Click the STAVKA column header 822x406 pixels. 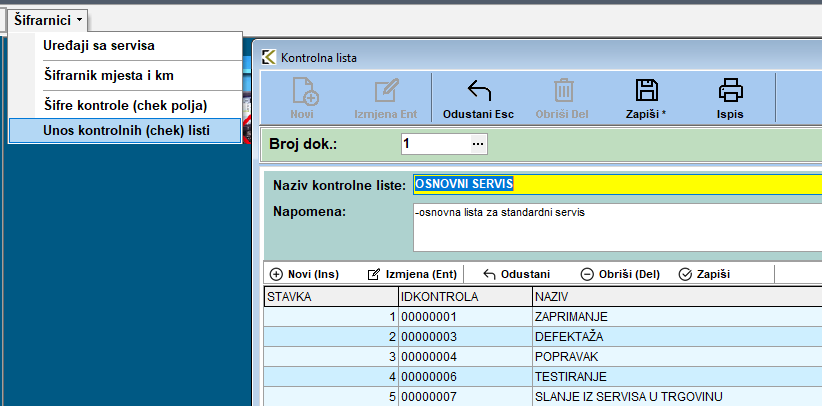pos(331,297)
